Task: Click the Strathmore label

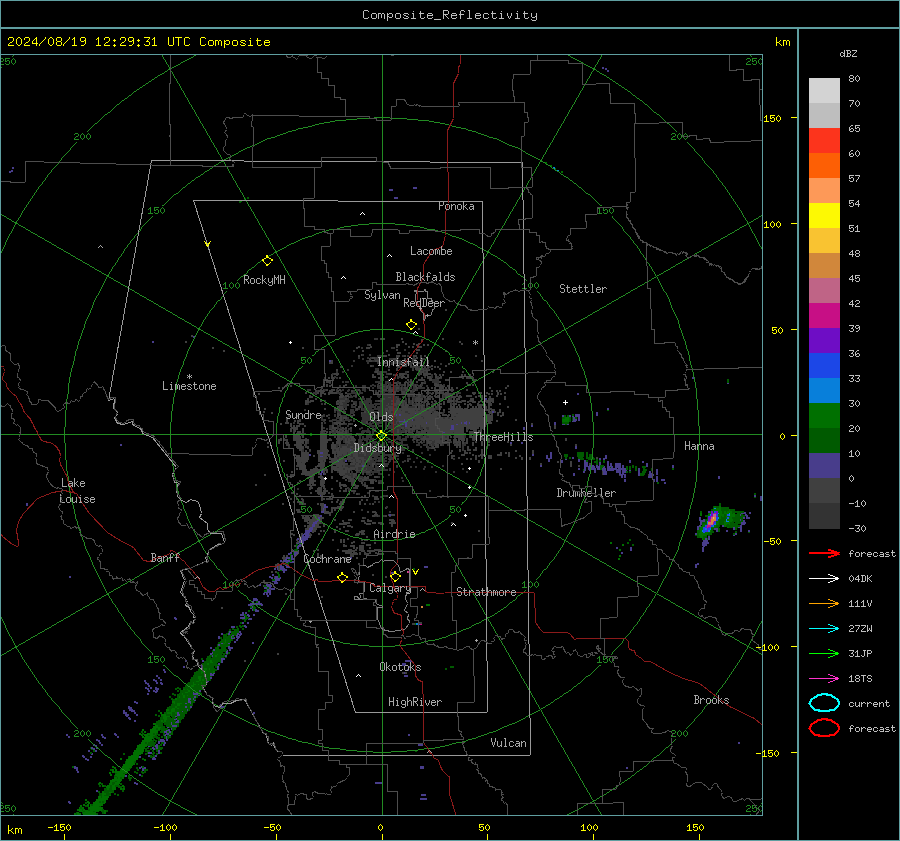Action: click(486, 592)
